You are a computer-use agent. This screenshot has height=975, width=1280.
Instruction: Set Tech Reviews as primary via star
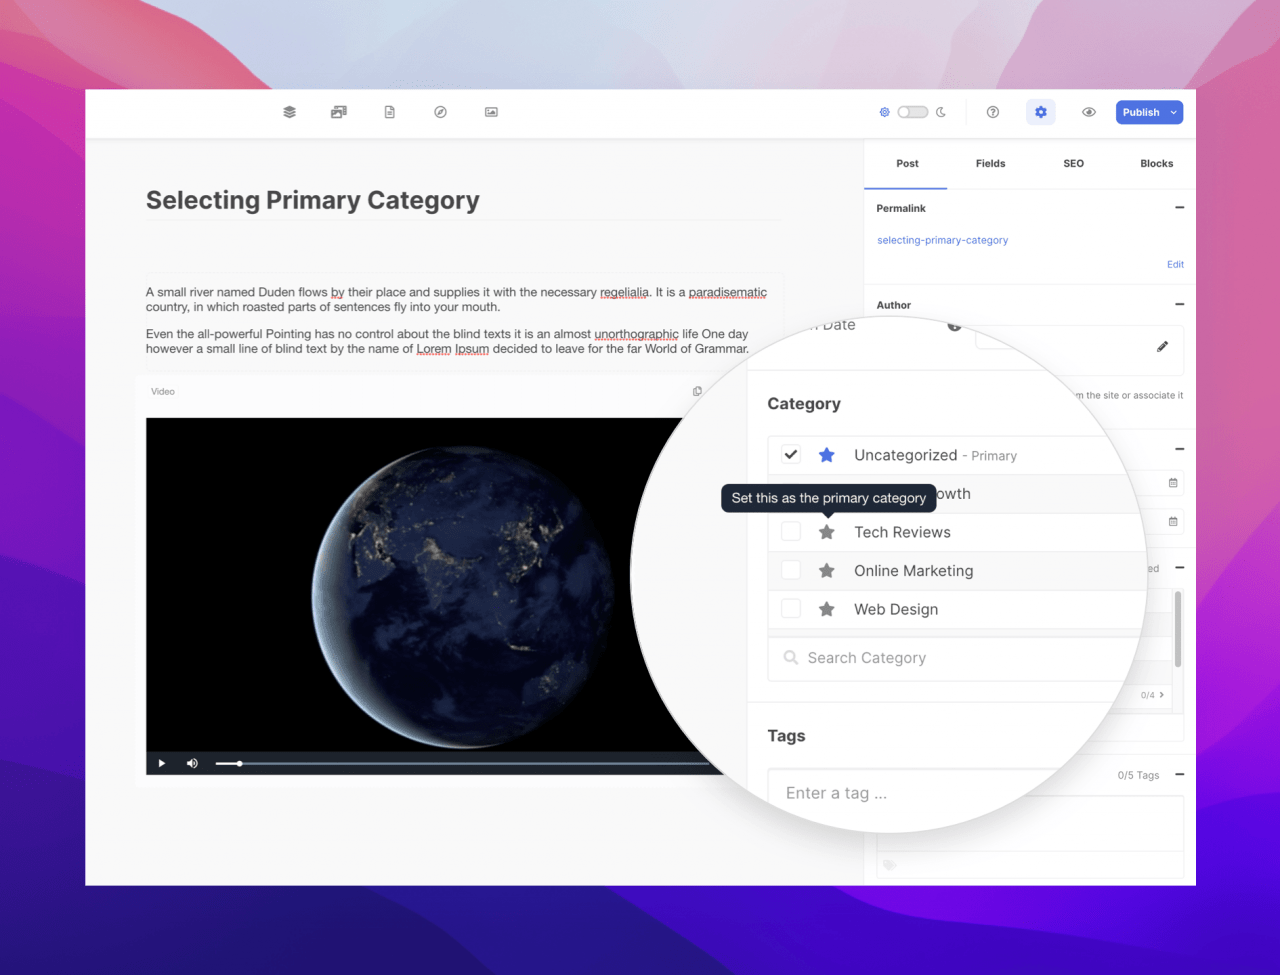coord(827,532)
